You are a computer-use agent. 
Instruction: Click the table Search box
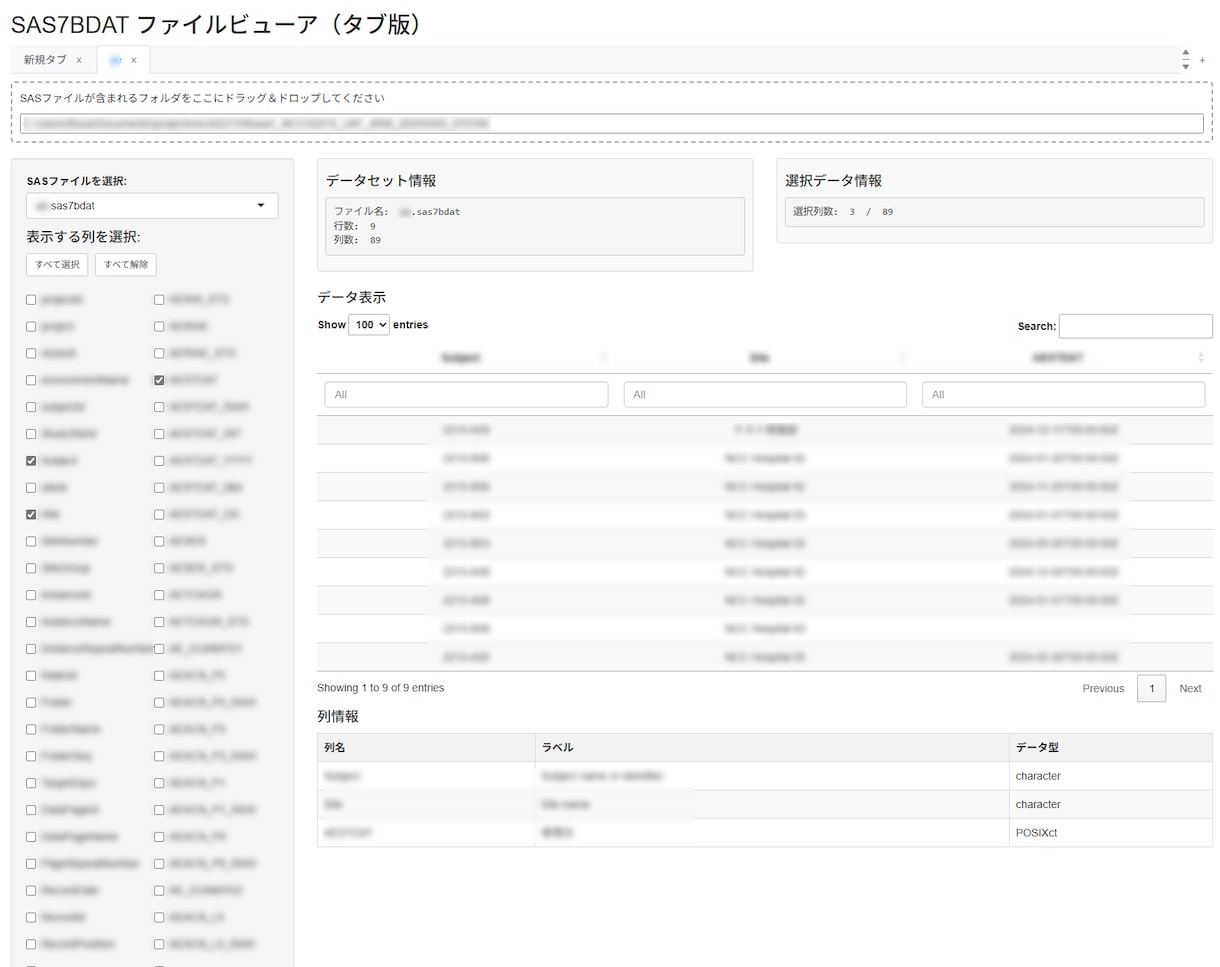click(x=1135, y=326)
